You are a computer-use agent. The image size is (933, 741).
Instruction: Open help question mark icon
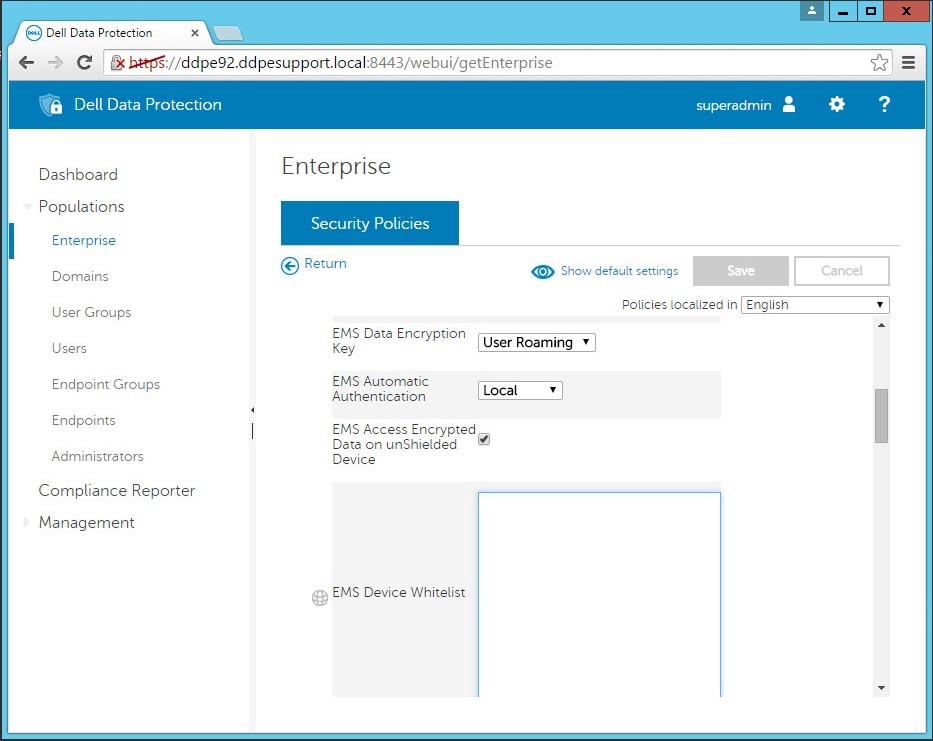click(884, 104)
